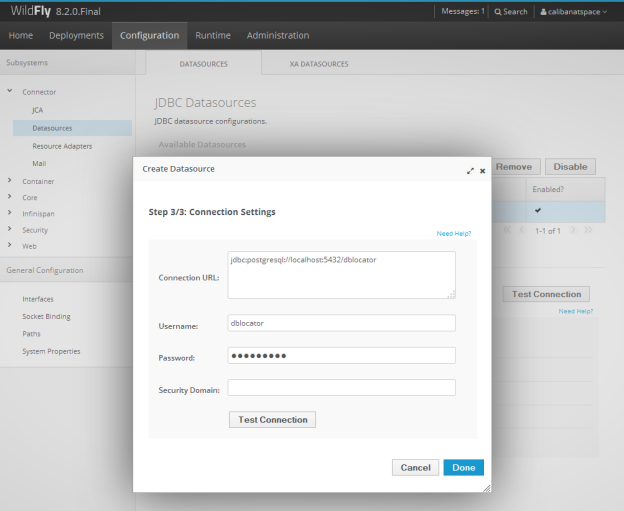
Task: Expand the Infinispan subsystem node
Action: [x=11, y=213]
